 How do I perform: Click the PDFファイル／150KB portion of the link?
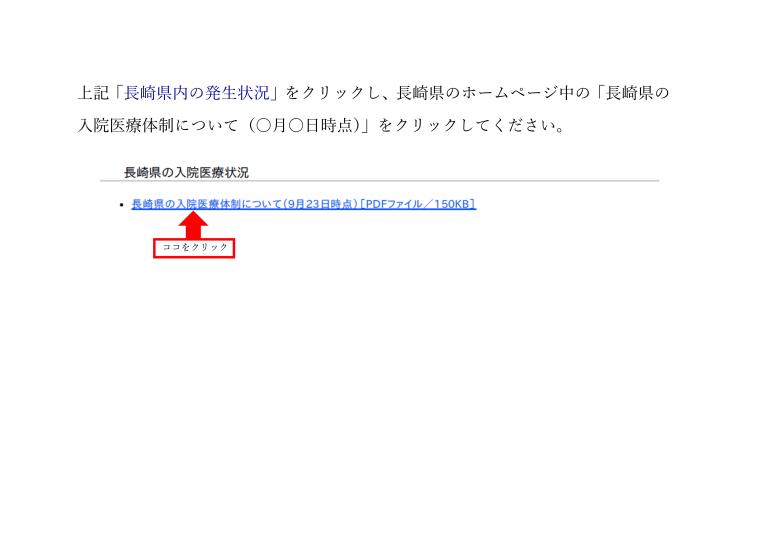tap(418, 204)
